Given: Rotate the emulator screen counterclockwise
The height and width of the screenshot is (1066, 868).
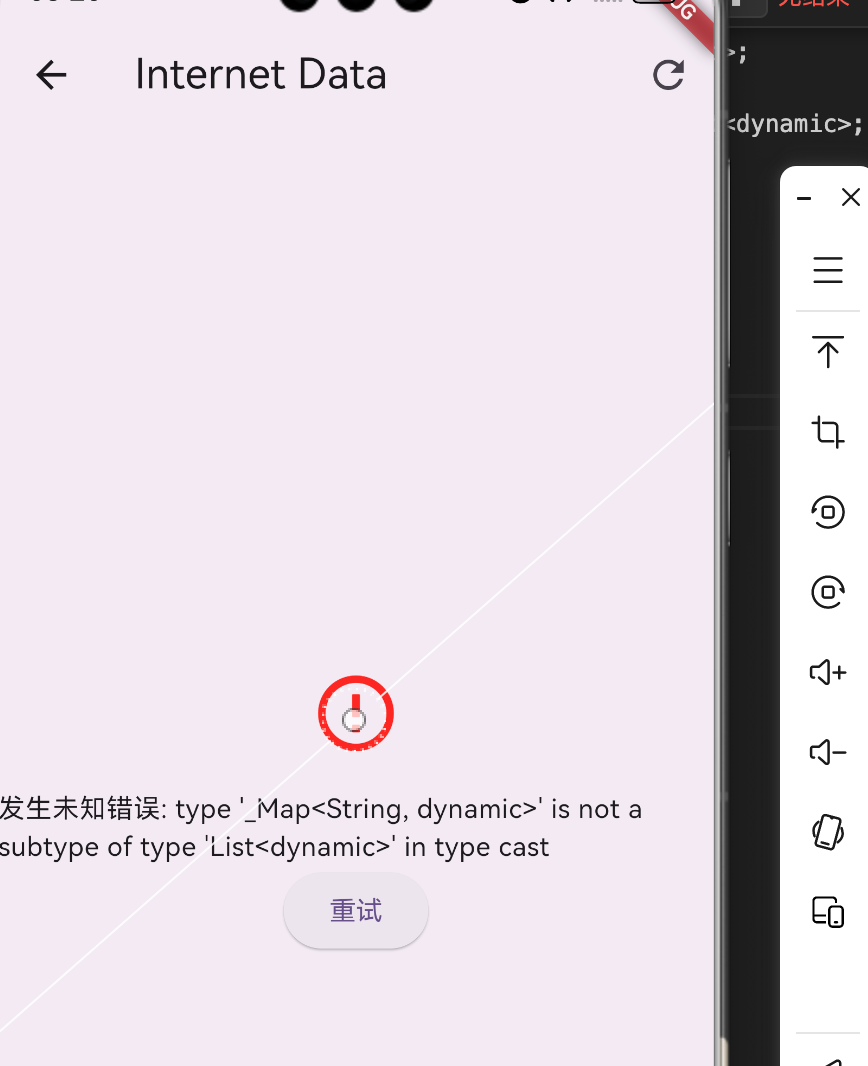Looking at the screenshot, I should coord(827,512).
